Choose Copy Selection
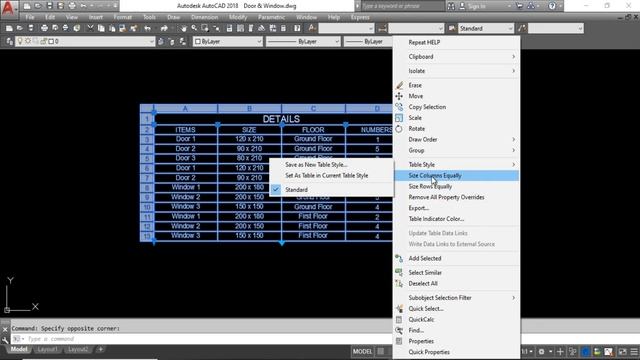 pyautogui.click(x=456, y=107)
